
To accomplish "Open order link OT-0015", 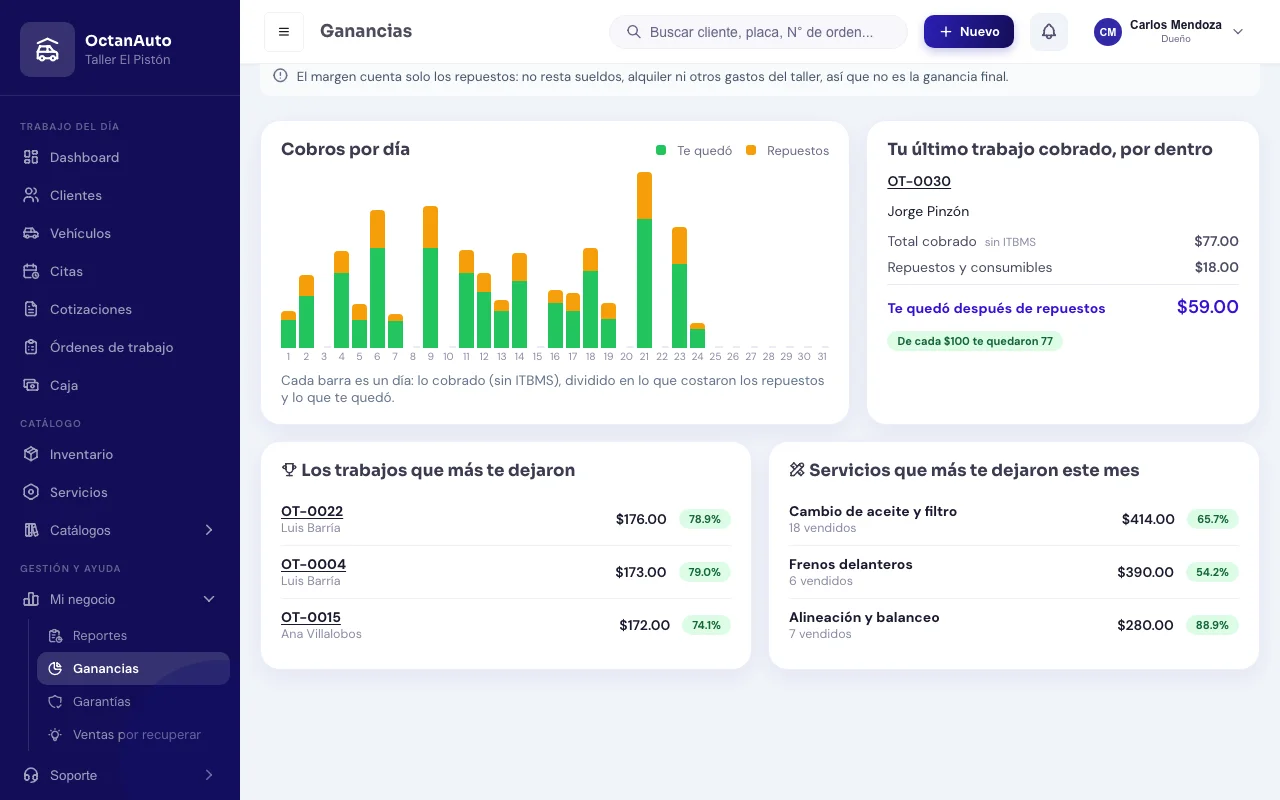I will [x=311, y=617].
